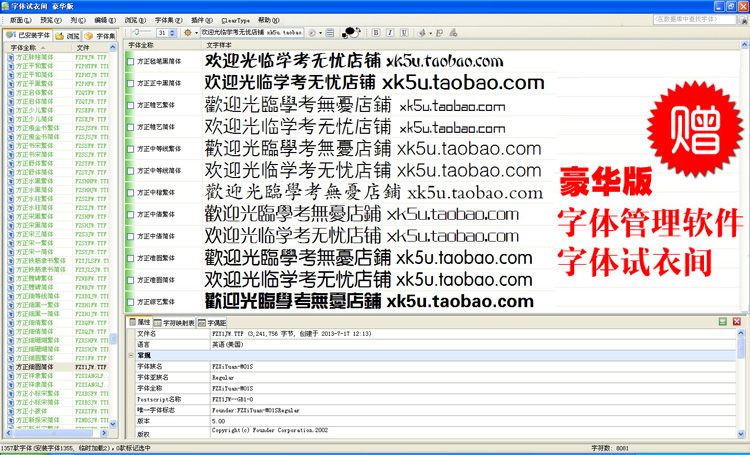Click the search icon beside font search box

click(x=743, y=20)
